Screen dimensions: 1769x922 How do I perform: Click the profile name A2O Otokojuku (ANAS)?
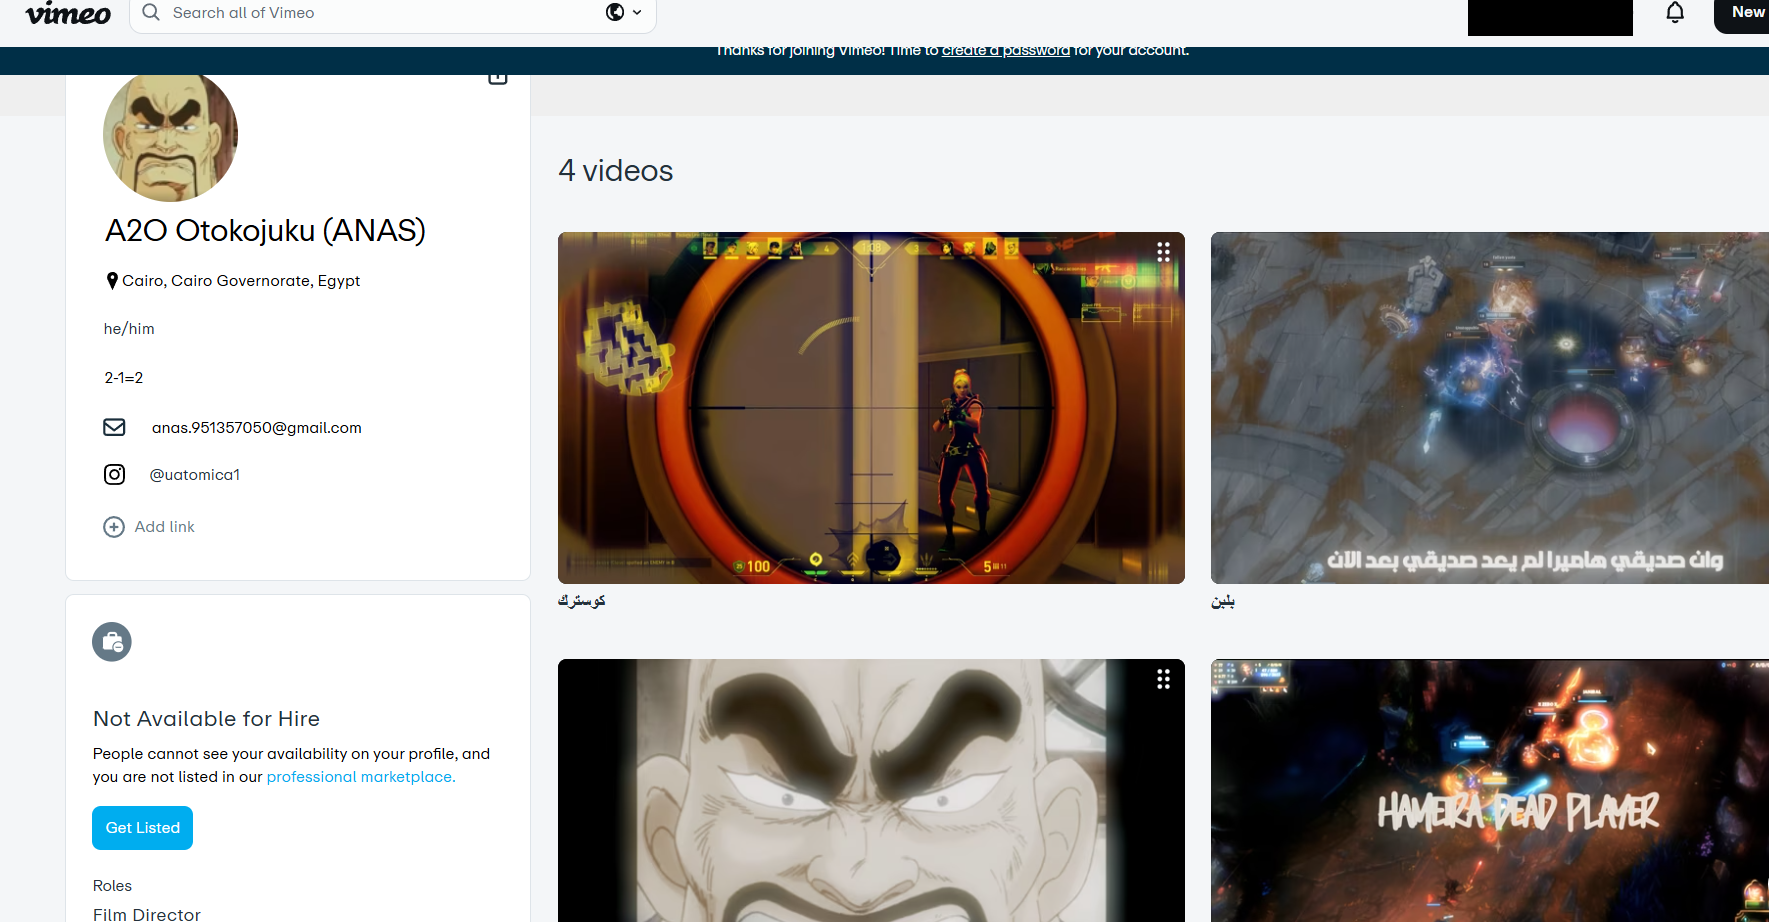[x=265, y=231]
